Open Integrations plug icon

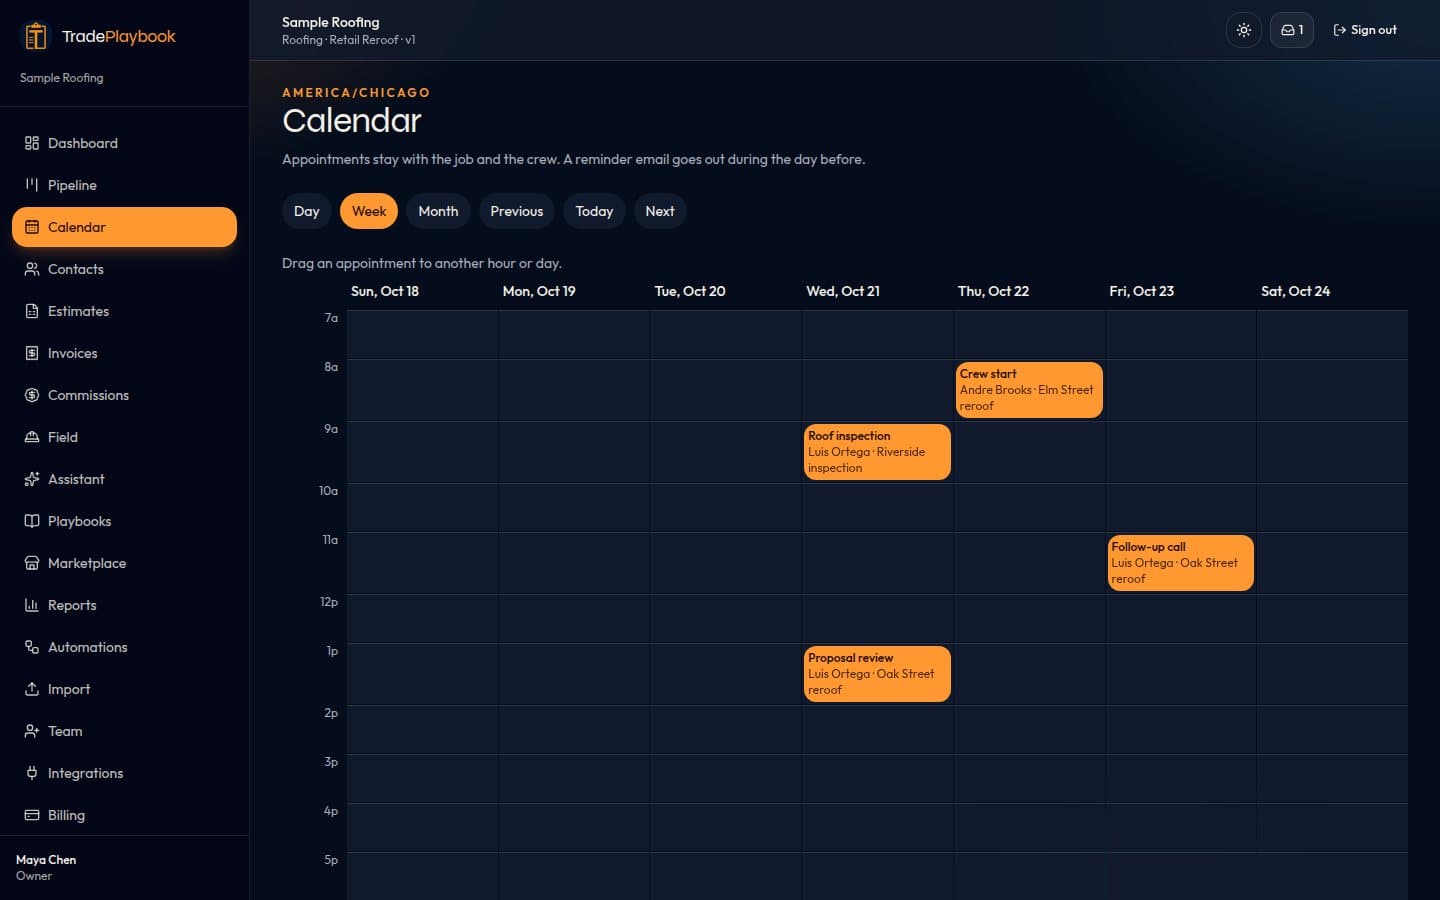click(x=32, y=773)
